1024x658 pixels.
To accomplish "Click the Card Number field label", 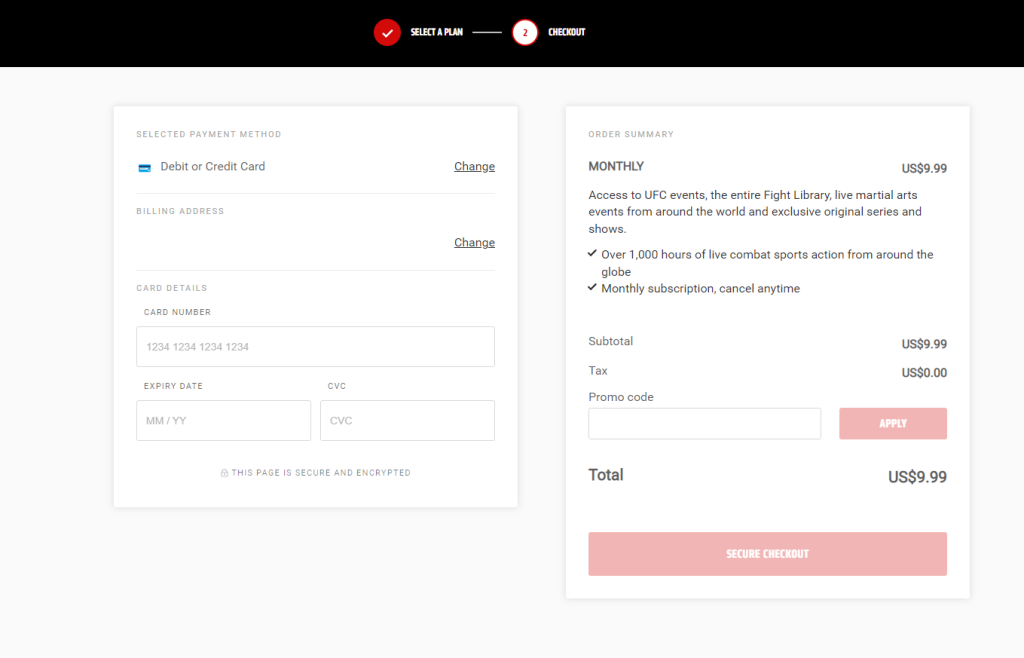I will click(x=177, y=313).
